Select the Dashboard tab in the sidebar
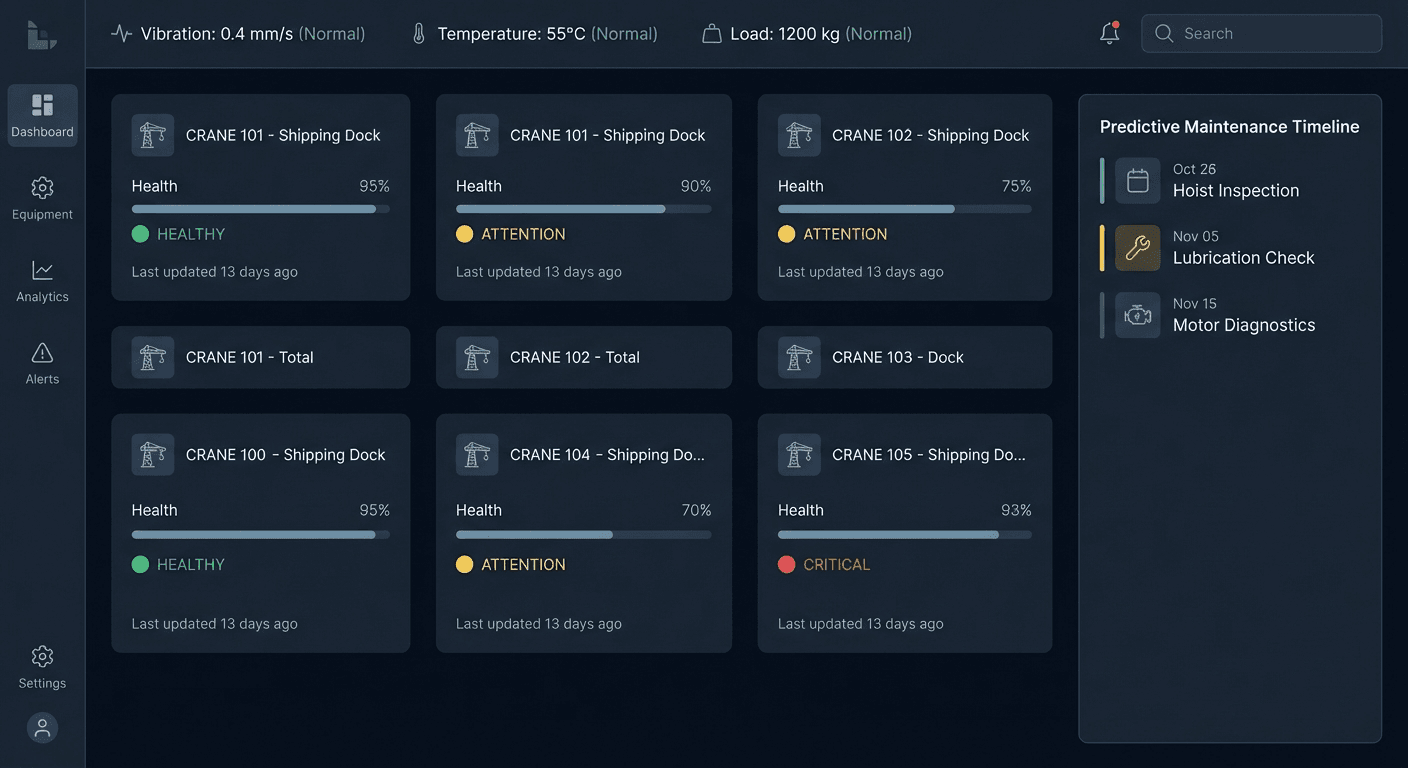This screenshot has width=1408, height=768. click(x=42, y=116)
